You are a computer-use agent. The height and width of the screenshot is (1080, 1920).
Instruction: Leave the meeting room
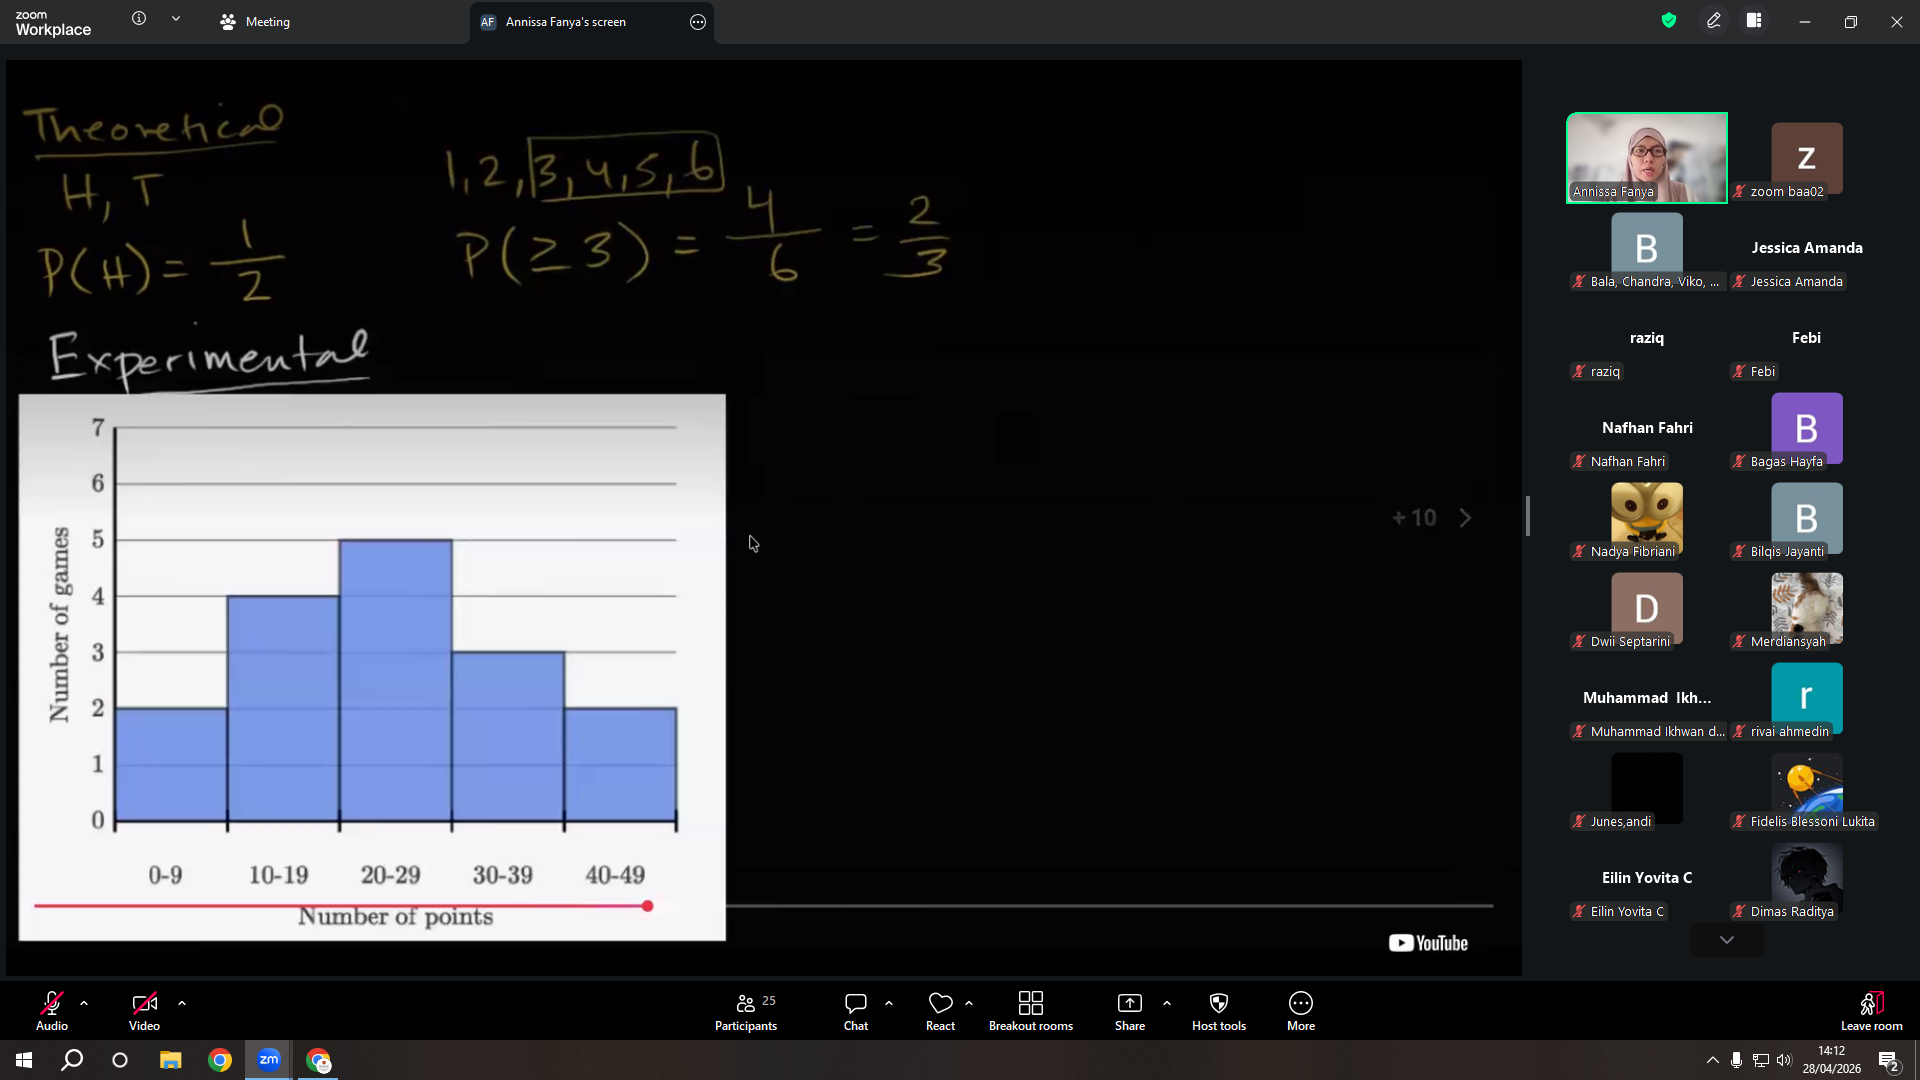tap(1872, 1011)
